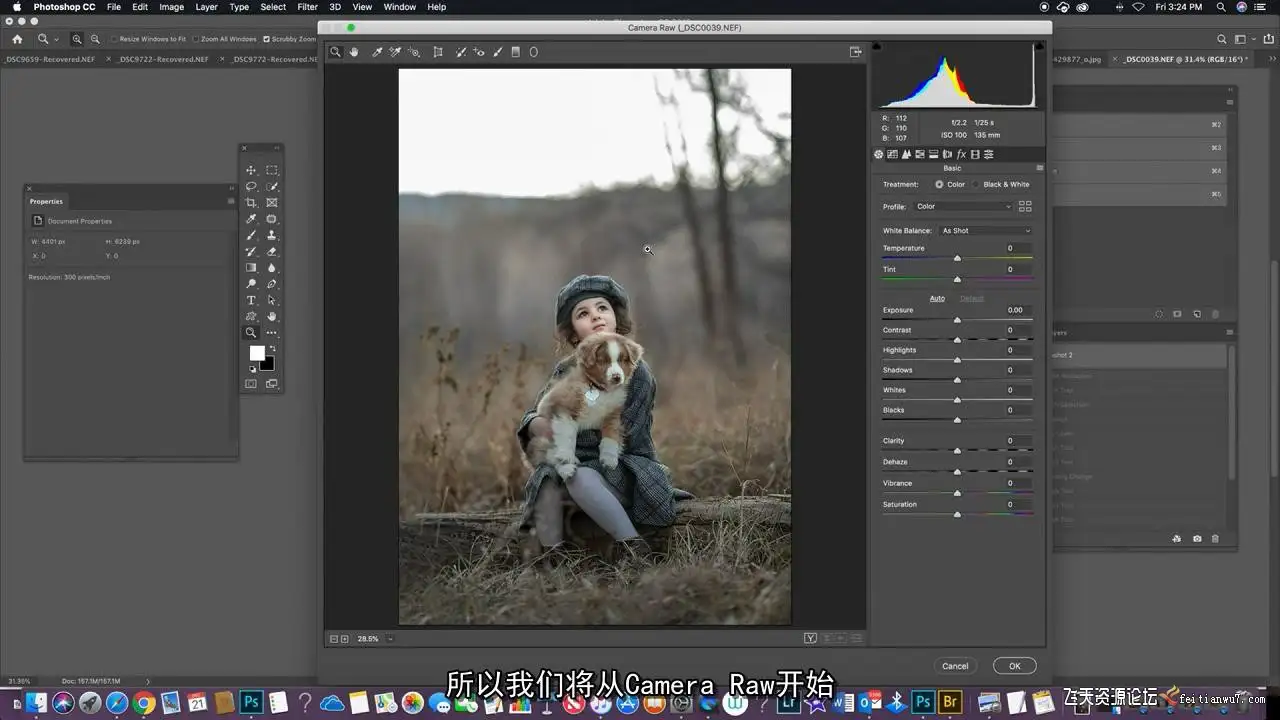1280x720 pixels.
Task: Disable the Scrubby Zoom checkbox
Action: 266,39
